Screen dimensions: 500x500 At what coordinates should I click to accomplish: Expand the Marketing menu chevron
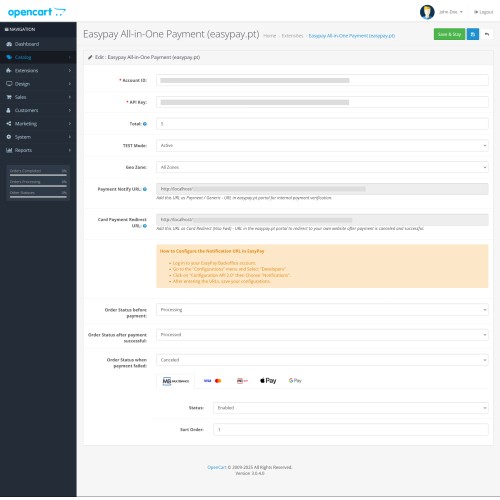[70, 124]
